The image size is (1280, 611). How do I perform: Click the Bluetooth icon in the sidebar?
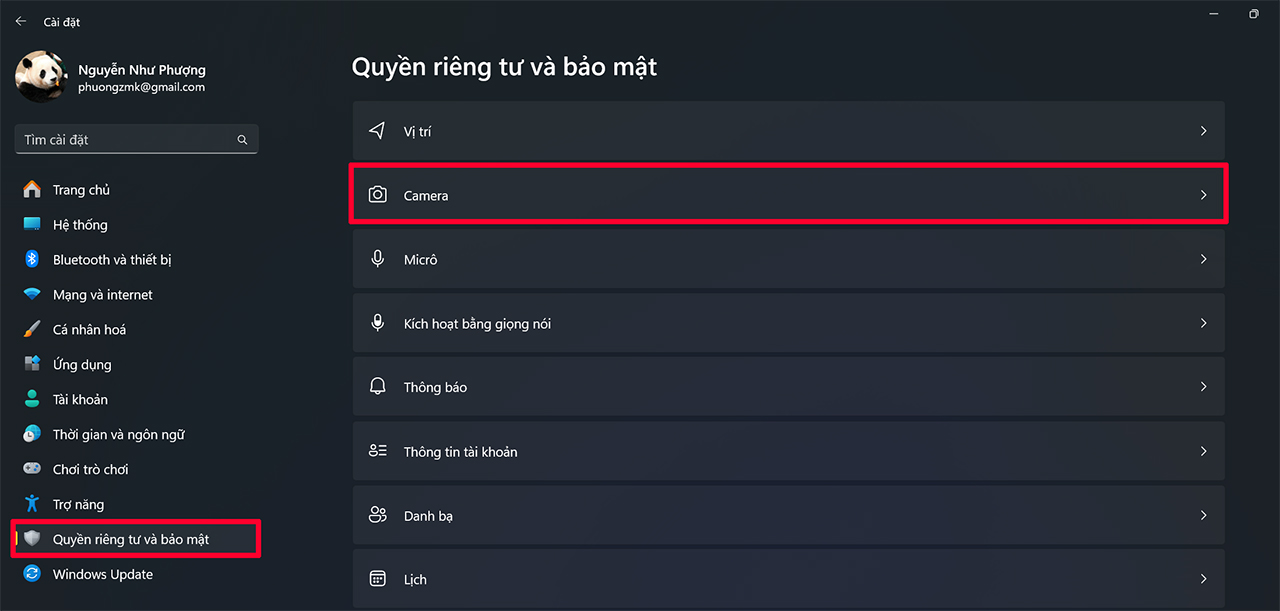32,260
